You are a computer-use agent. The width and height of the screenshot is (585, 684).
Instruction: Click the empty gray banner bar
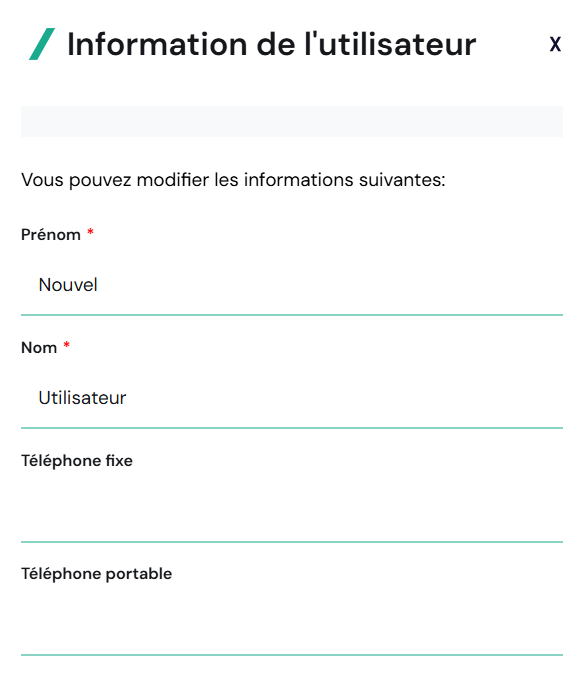pyautogui.click(x=292, y=121)
